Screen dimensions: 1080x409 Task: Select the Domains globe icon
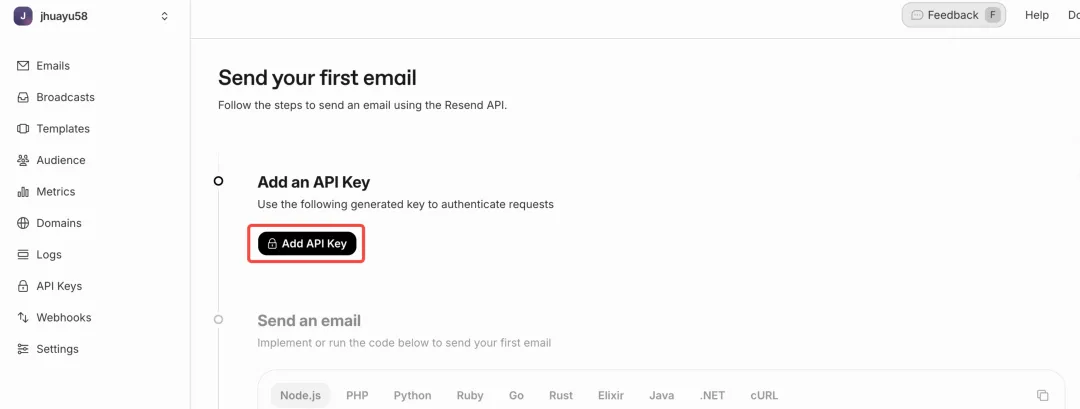coord(23,223)
